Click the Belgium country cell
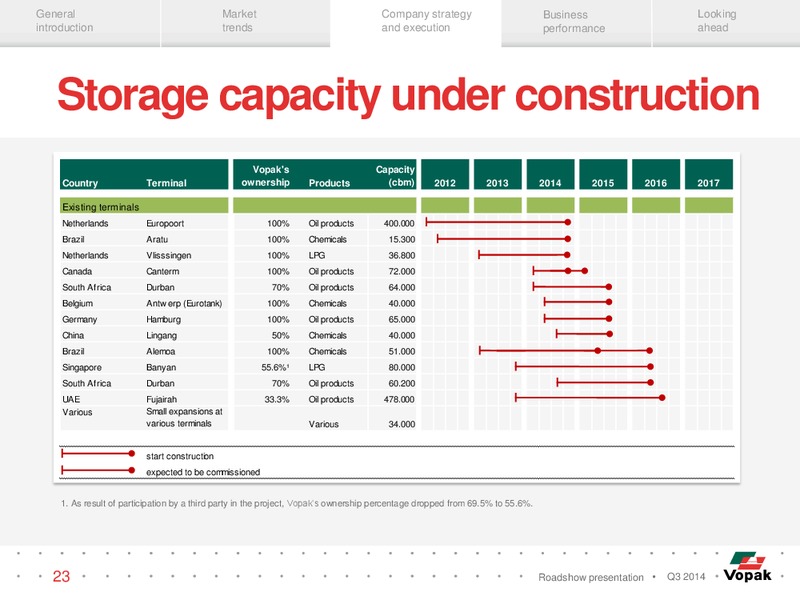800x600 pixels. coord(78,304)
